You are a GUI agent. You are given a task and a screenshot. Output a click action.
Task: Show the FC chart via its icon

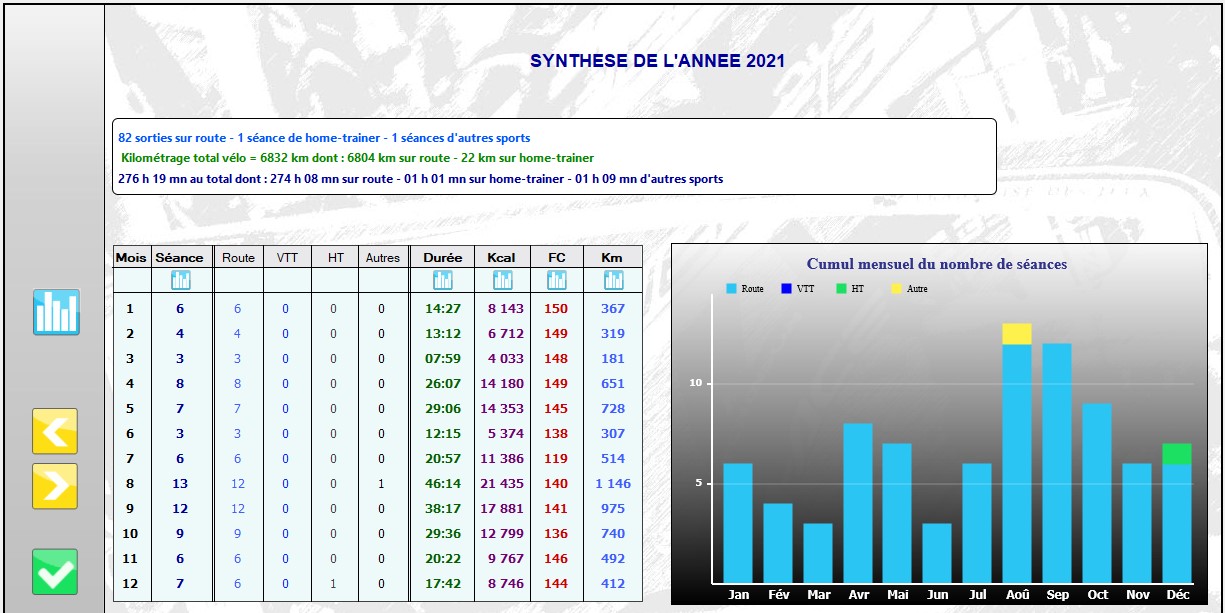tap(556, 281)
